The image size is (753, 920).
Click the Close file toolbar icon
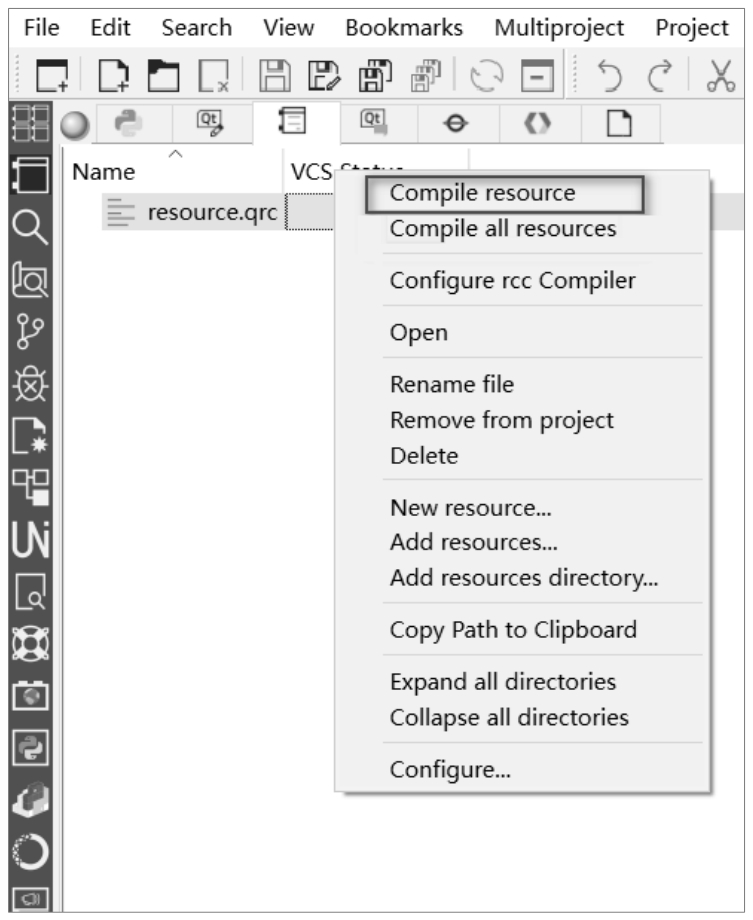(x=214, y=75)
